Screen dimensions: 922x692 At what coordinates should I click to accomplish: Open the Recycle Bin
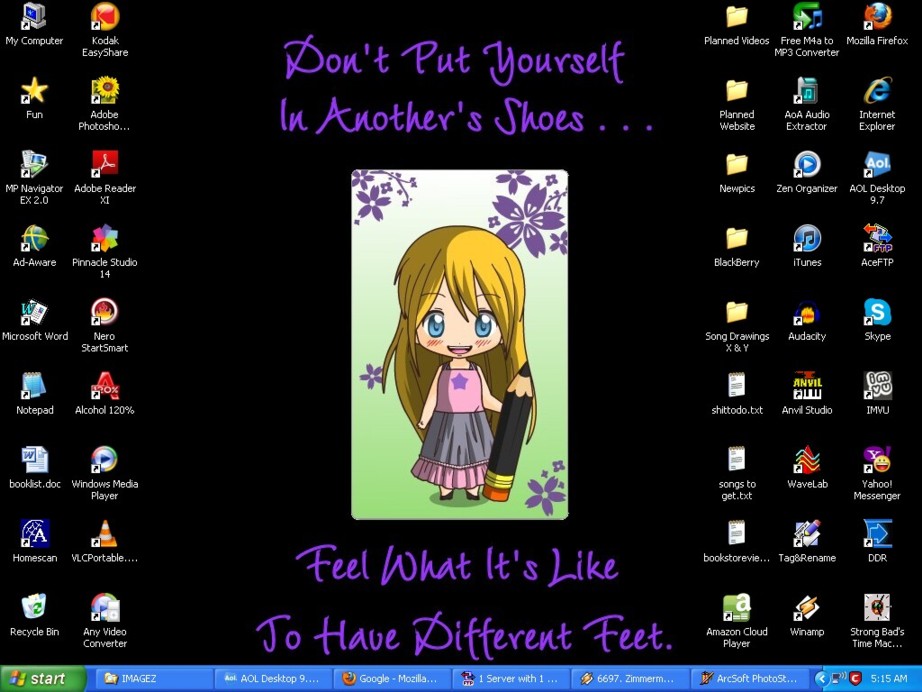(34, 608)
